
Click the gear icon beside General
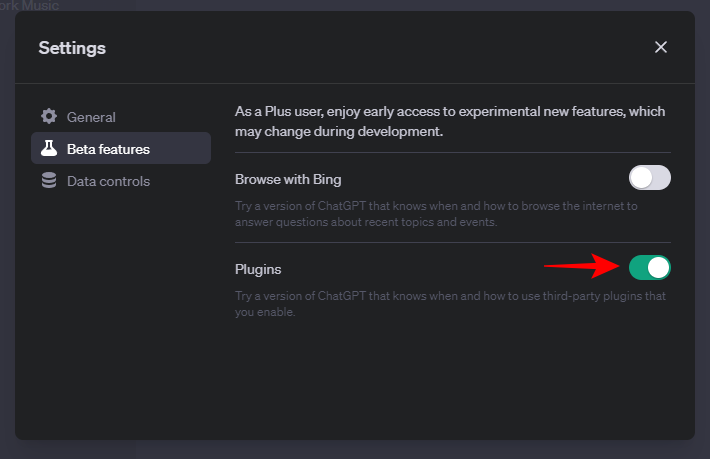tap(48, 117)
